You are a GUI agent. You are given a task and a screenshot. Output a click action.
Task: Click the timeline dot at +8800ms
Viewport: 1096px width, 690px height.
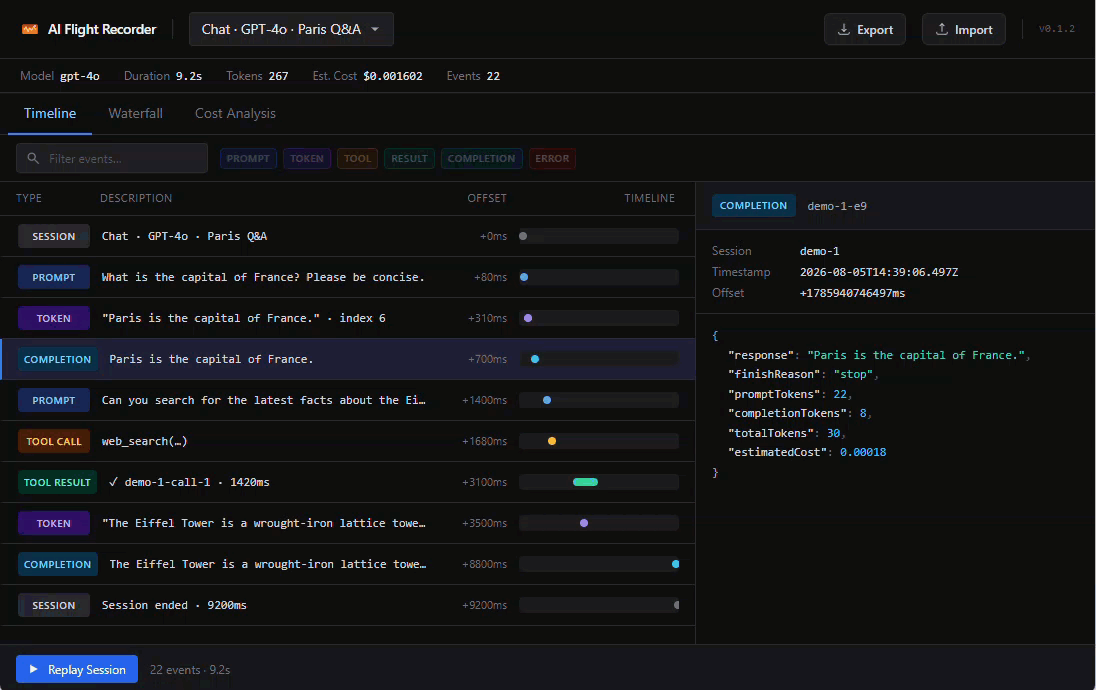675,564
